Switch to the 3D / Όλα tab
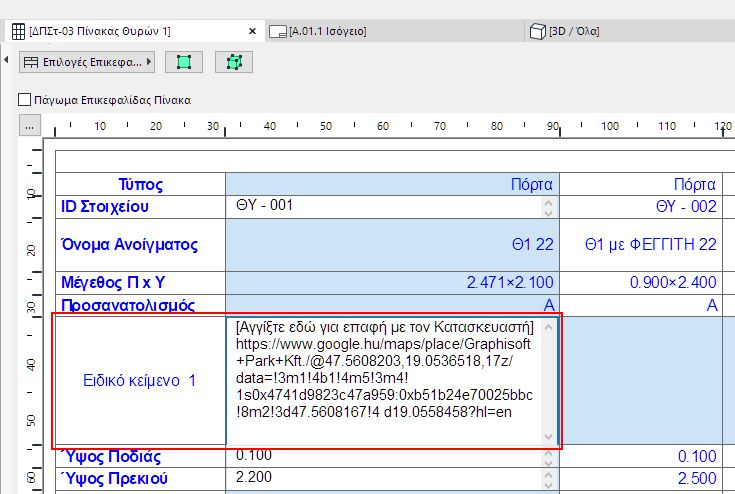The width and height of the screenshot is (735, 494). tap(630, 31)
